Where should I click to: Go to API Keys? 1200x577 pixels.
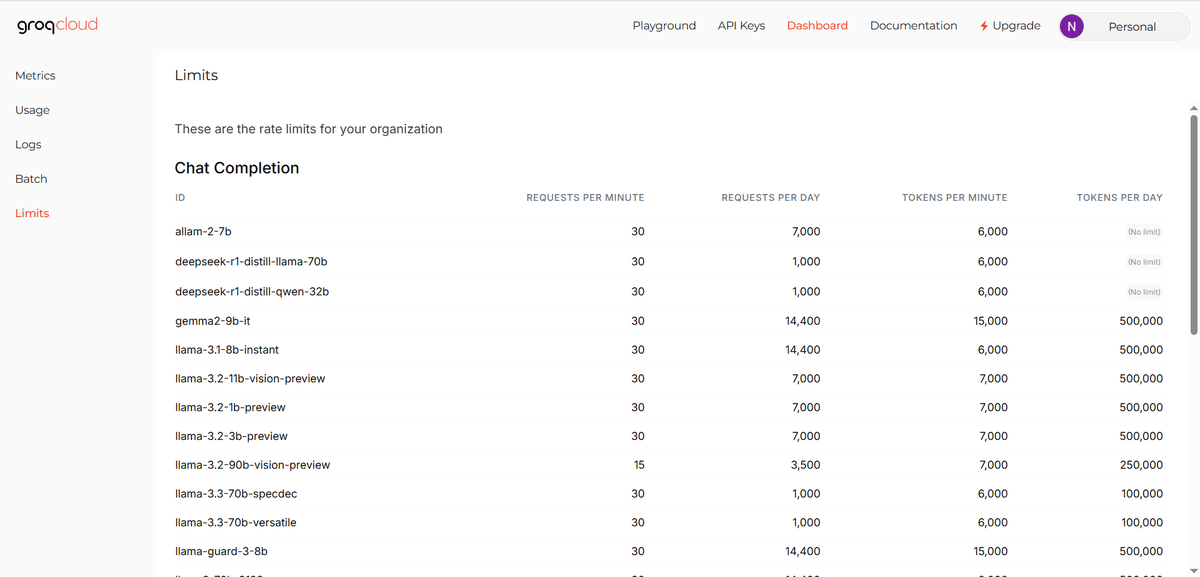[x=741, y=26]
